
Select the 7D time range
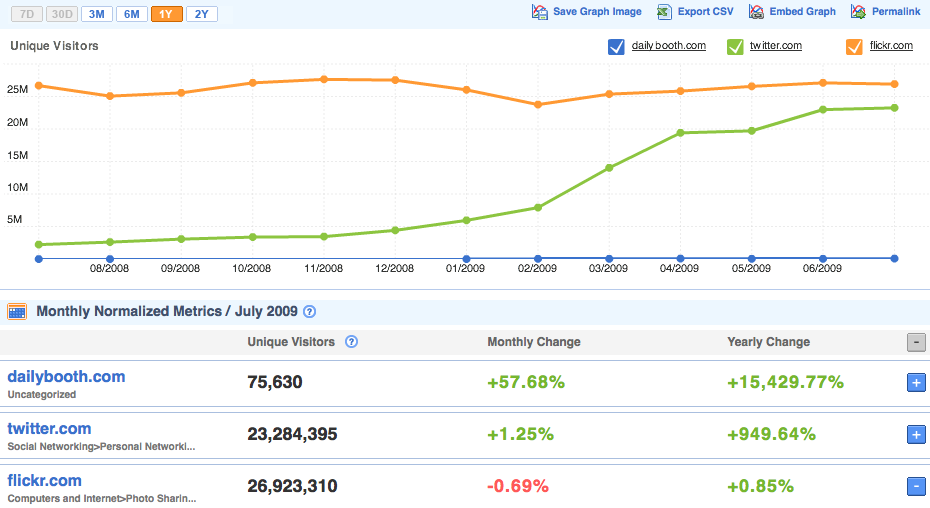(x=27, y=14)
